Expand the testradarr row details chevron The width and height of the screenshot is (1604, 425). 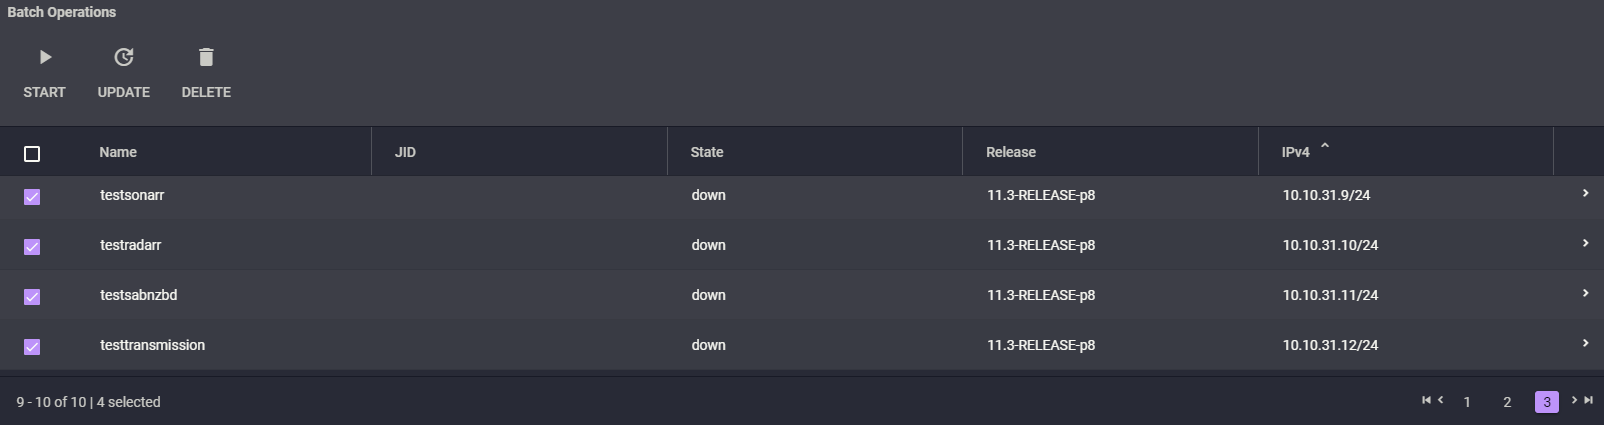1585,243
